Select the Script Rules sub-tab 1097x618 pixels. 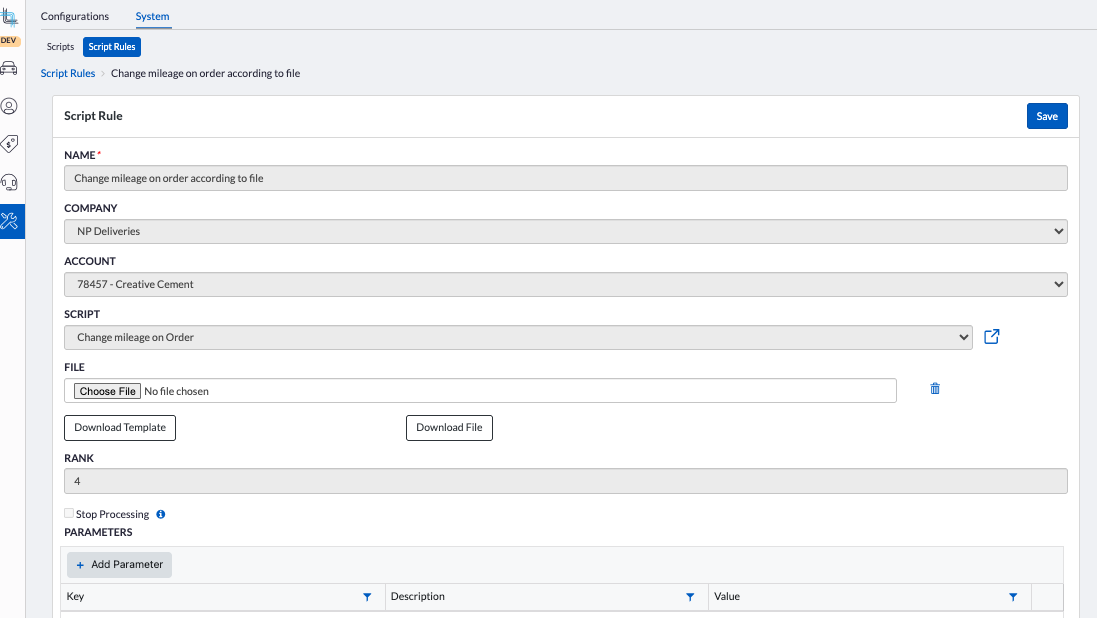coord(112,47)
